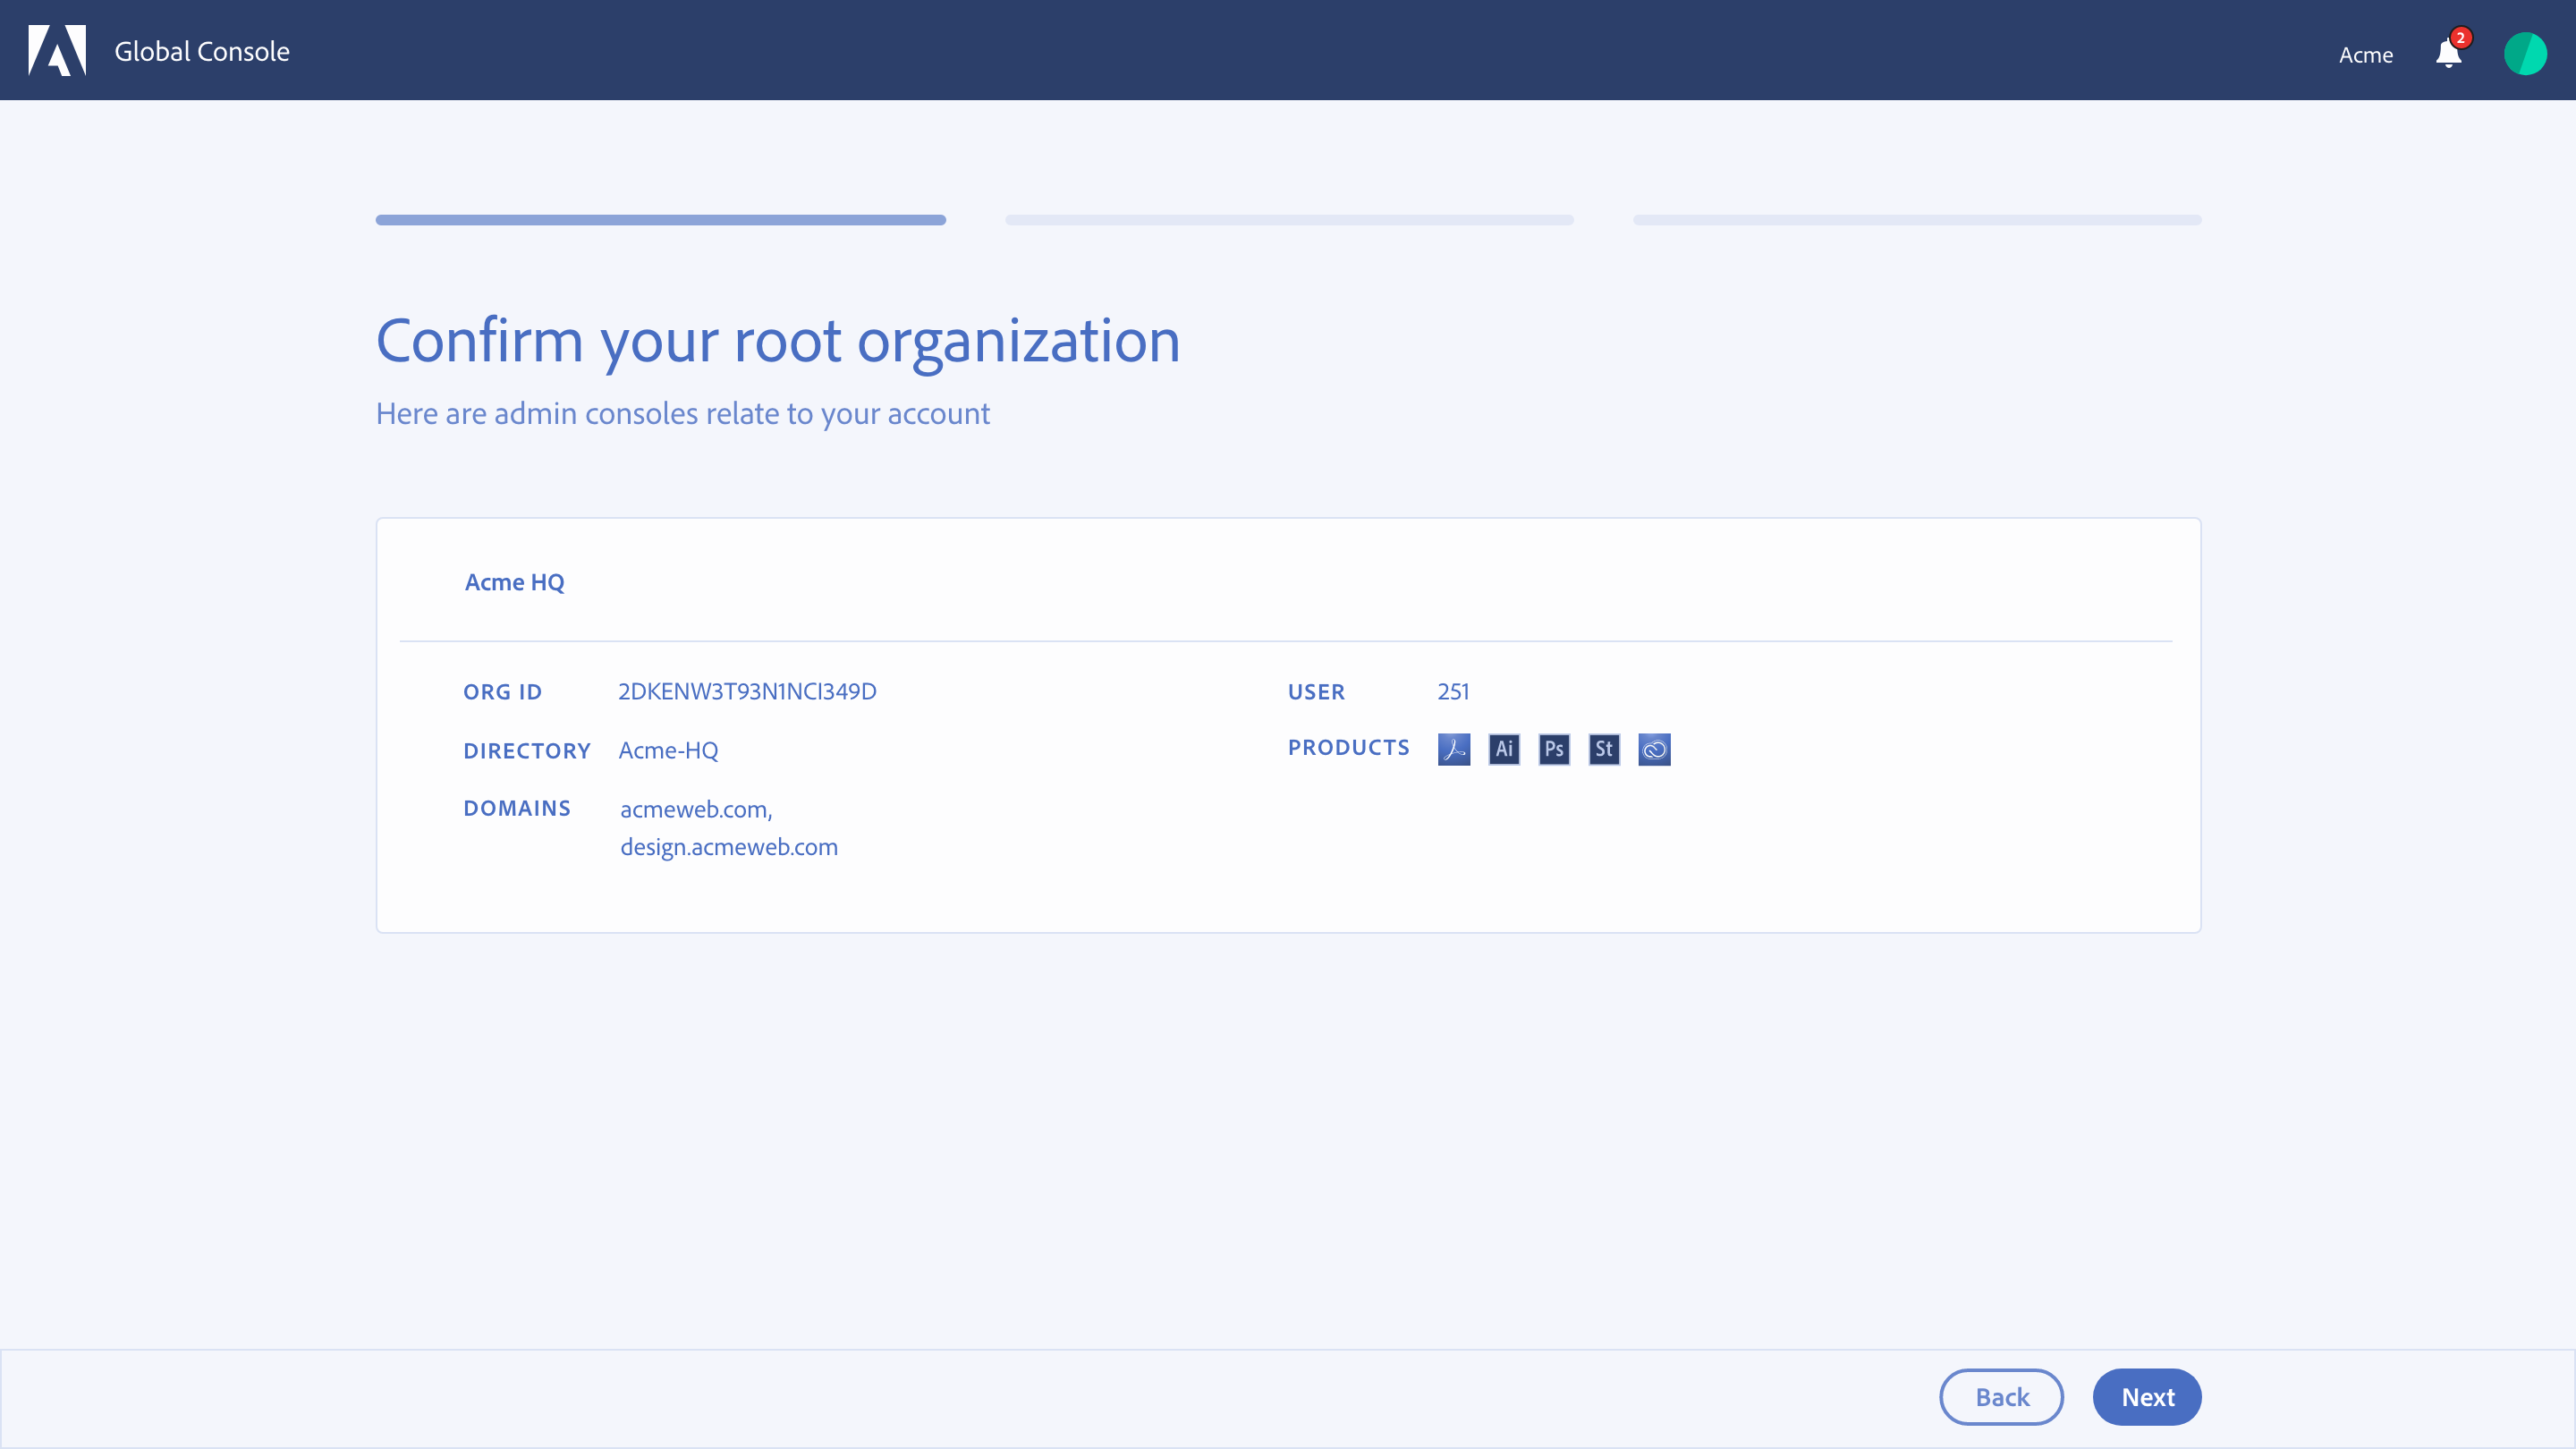This screenshot has height=1449, width=2576.
Task: Click the PRODUCTS label
Action: tap(1348, 747)
